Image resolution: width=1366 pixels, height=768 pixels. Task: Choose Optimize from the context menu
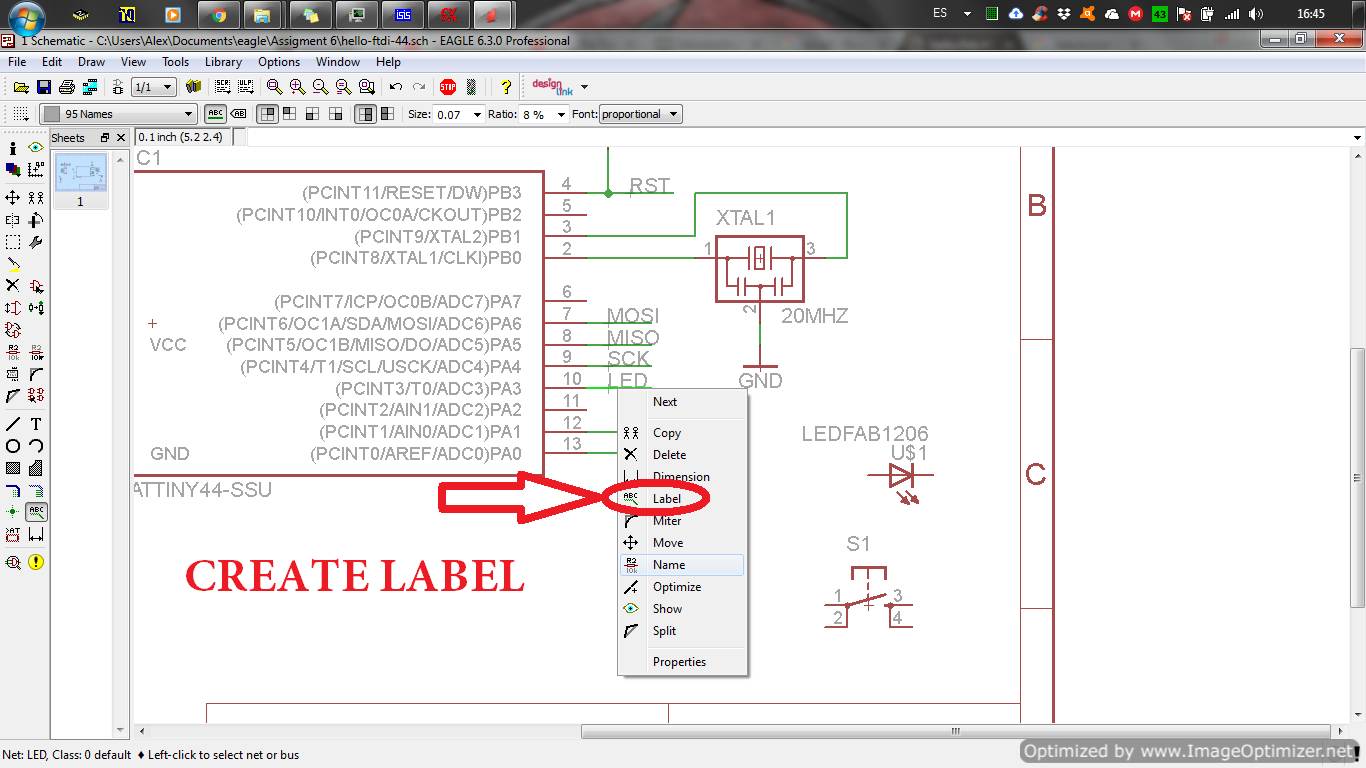click(x=682, y=586)
